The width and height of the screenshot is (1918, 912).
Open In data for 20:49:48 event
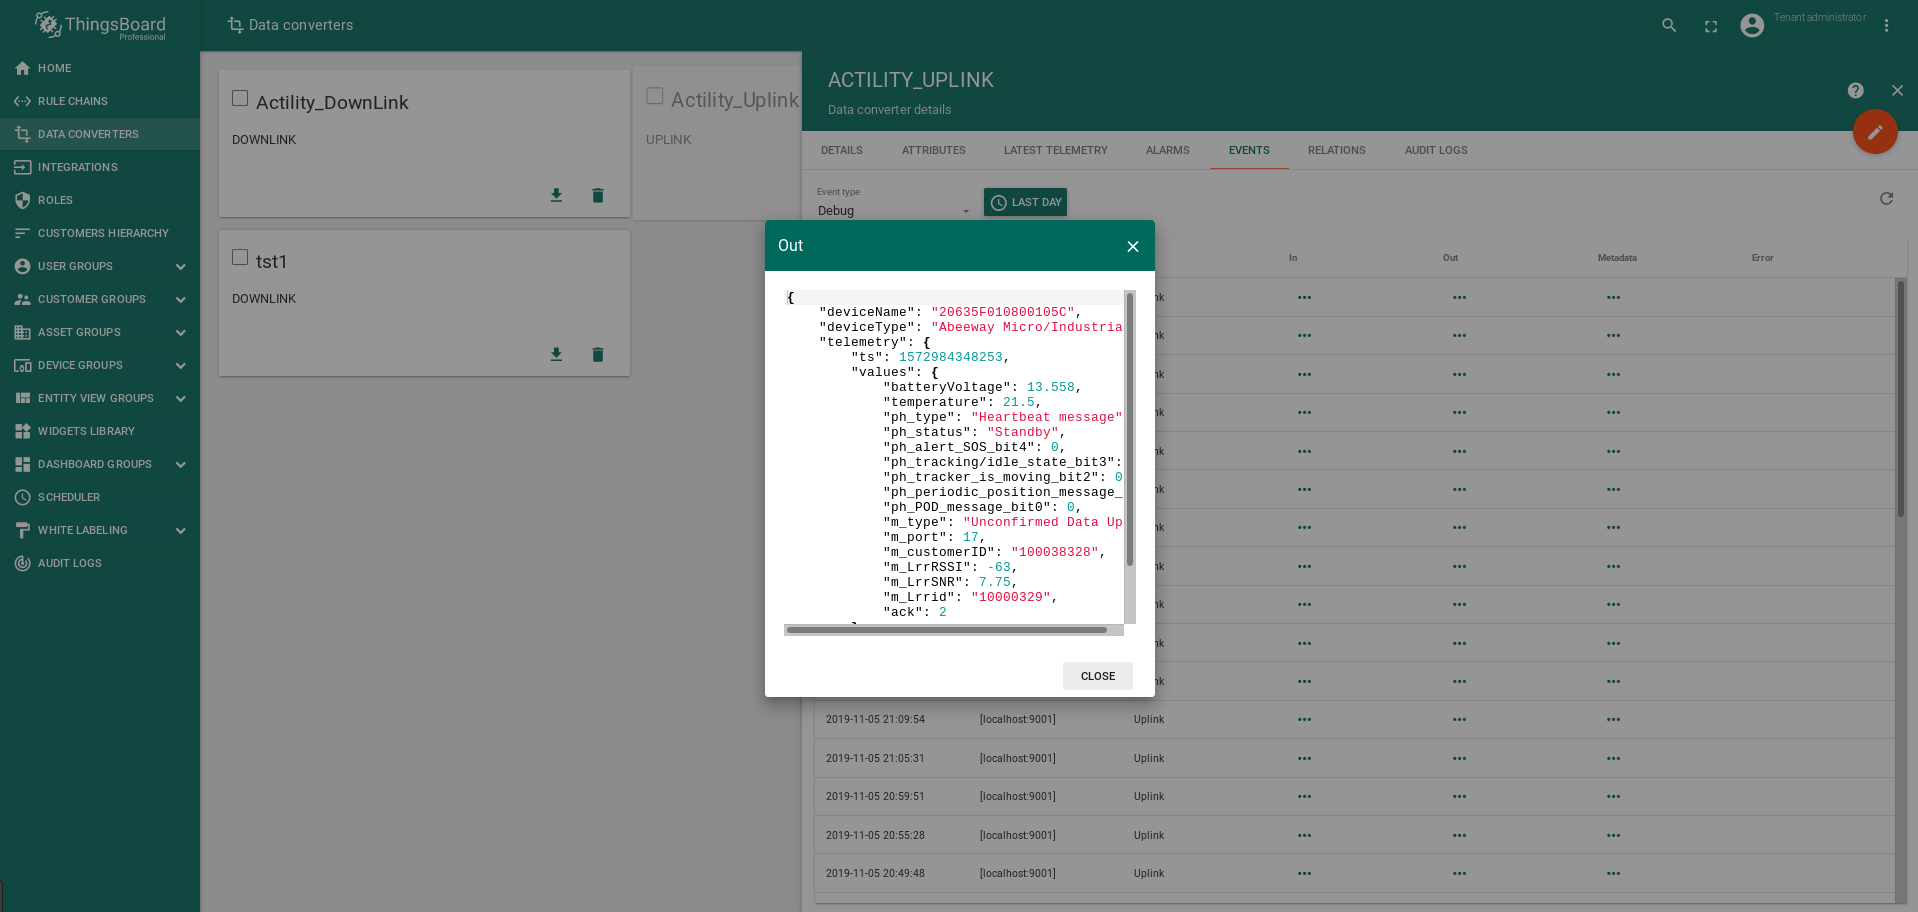pos(1304,874)
